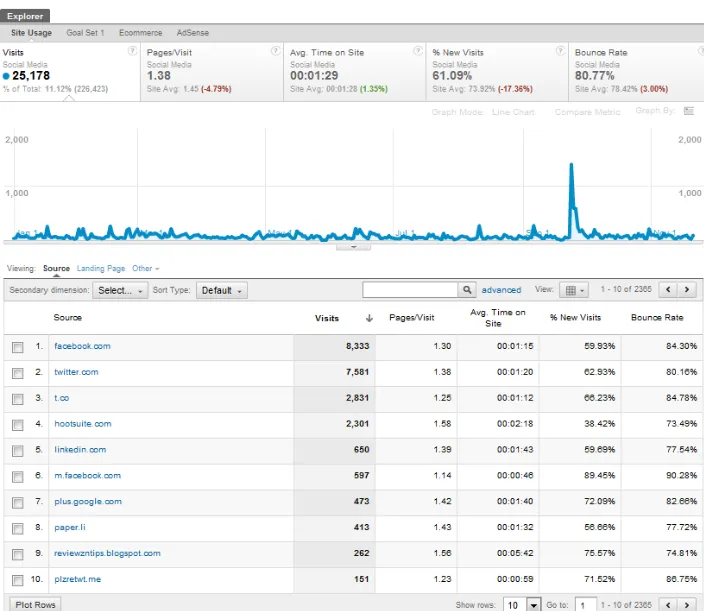This screenshot has height=611, width=704.
Task: Check the t.co row checkbox
Action: (x=18, y=399)
